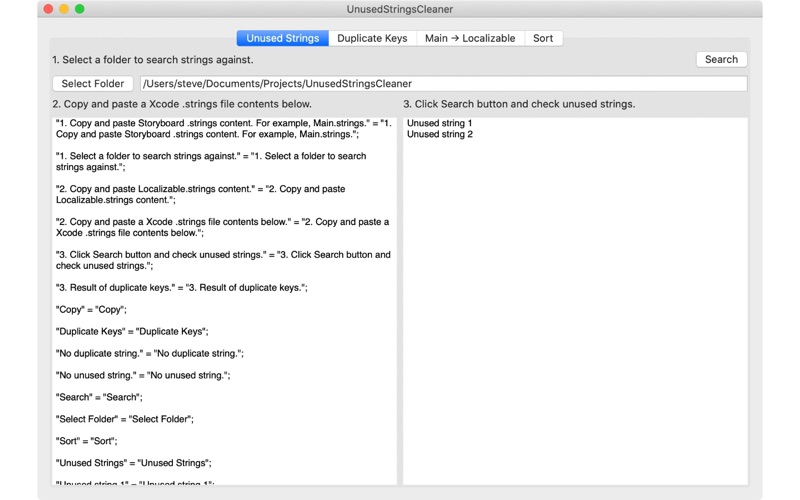Click the "1. Select a folder to search" entry
Viewport: 800px width, 500px height.
click(211, 162)
